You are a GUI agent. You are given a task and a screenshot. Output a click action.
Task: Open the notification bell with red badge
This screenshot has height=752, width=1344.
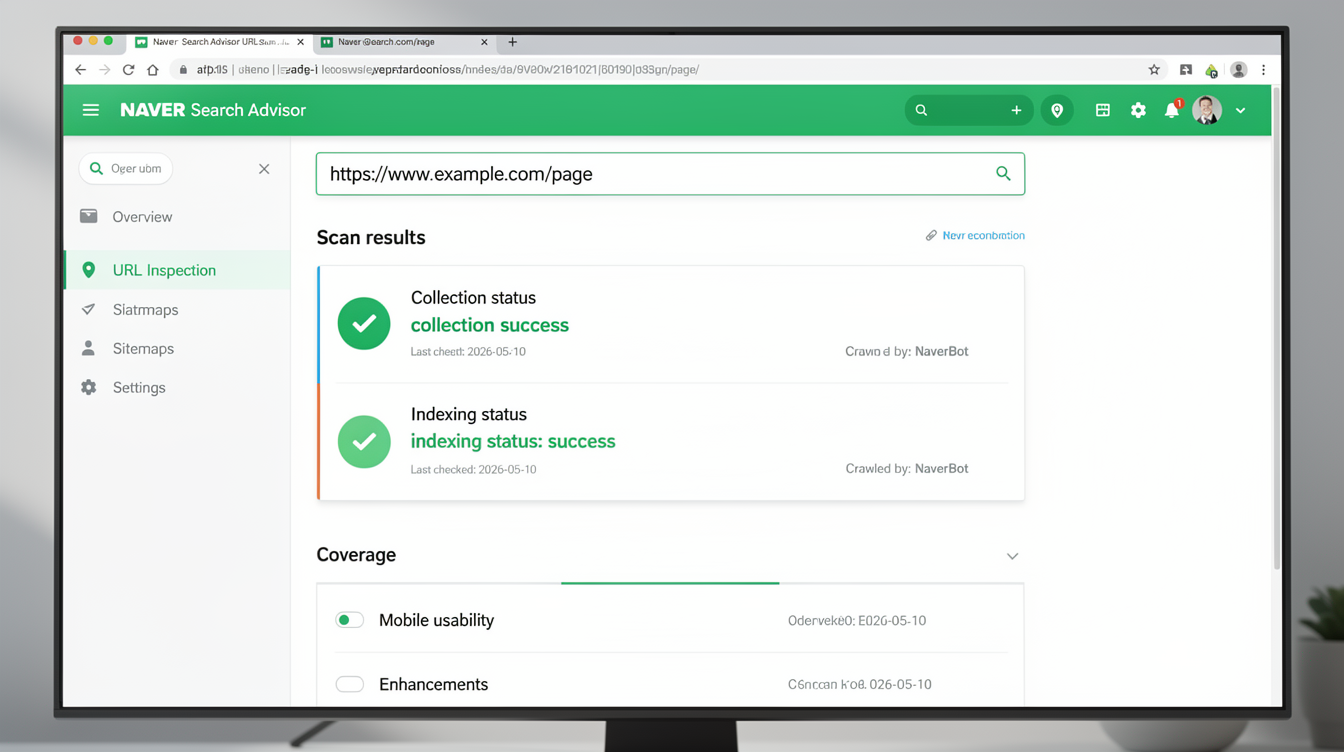(x=1172, y=109)
